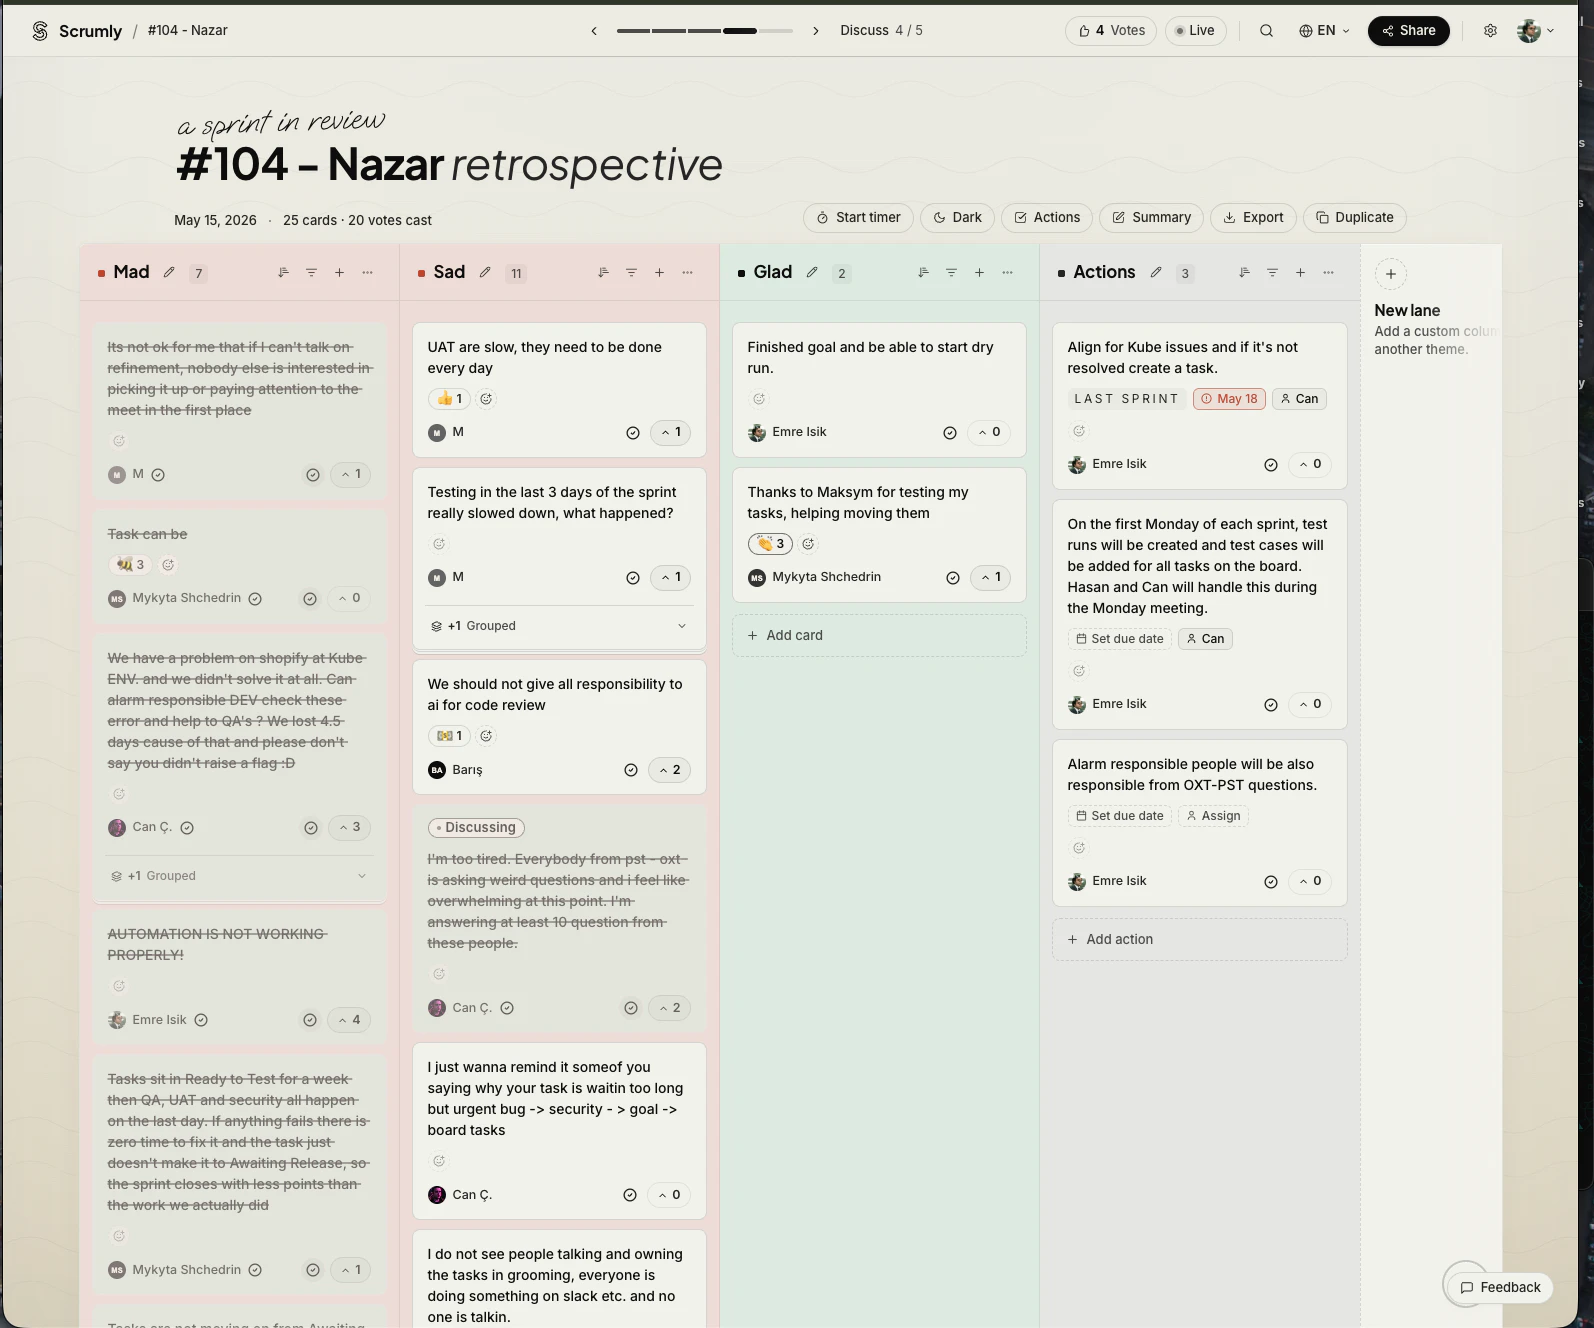Click Add card in Glad lane
This screenshot has width=1594, height=1328.
coord(879,636)
